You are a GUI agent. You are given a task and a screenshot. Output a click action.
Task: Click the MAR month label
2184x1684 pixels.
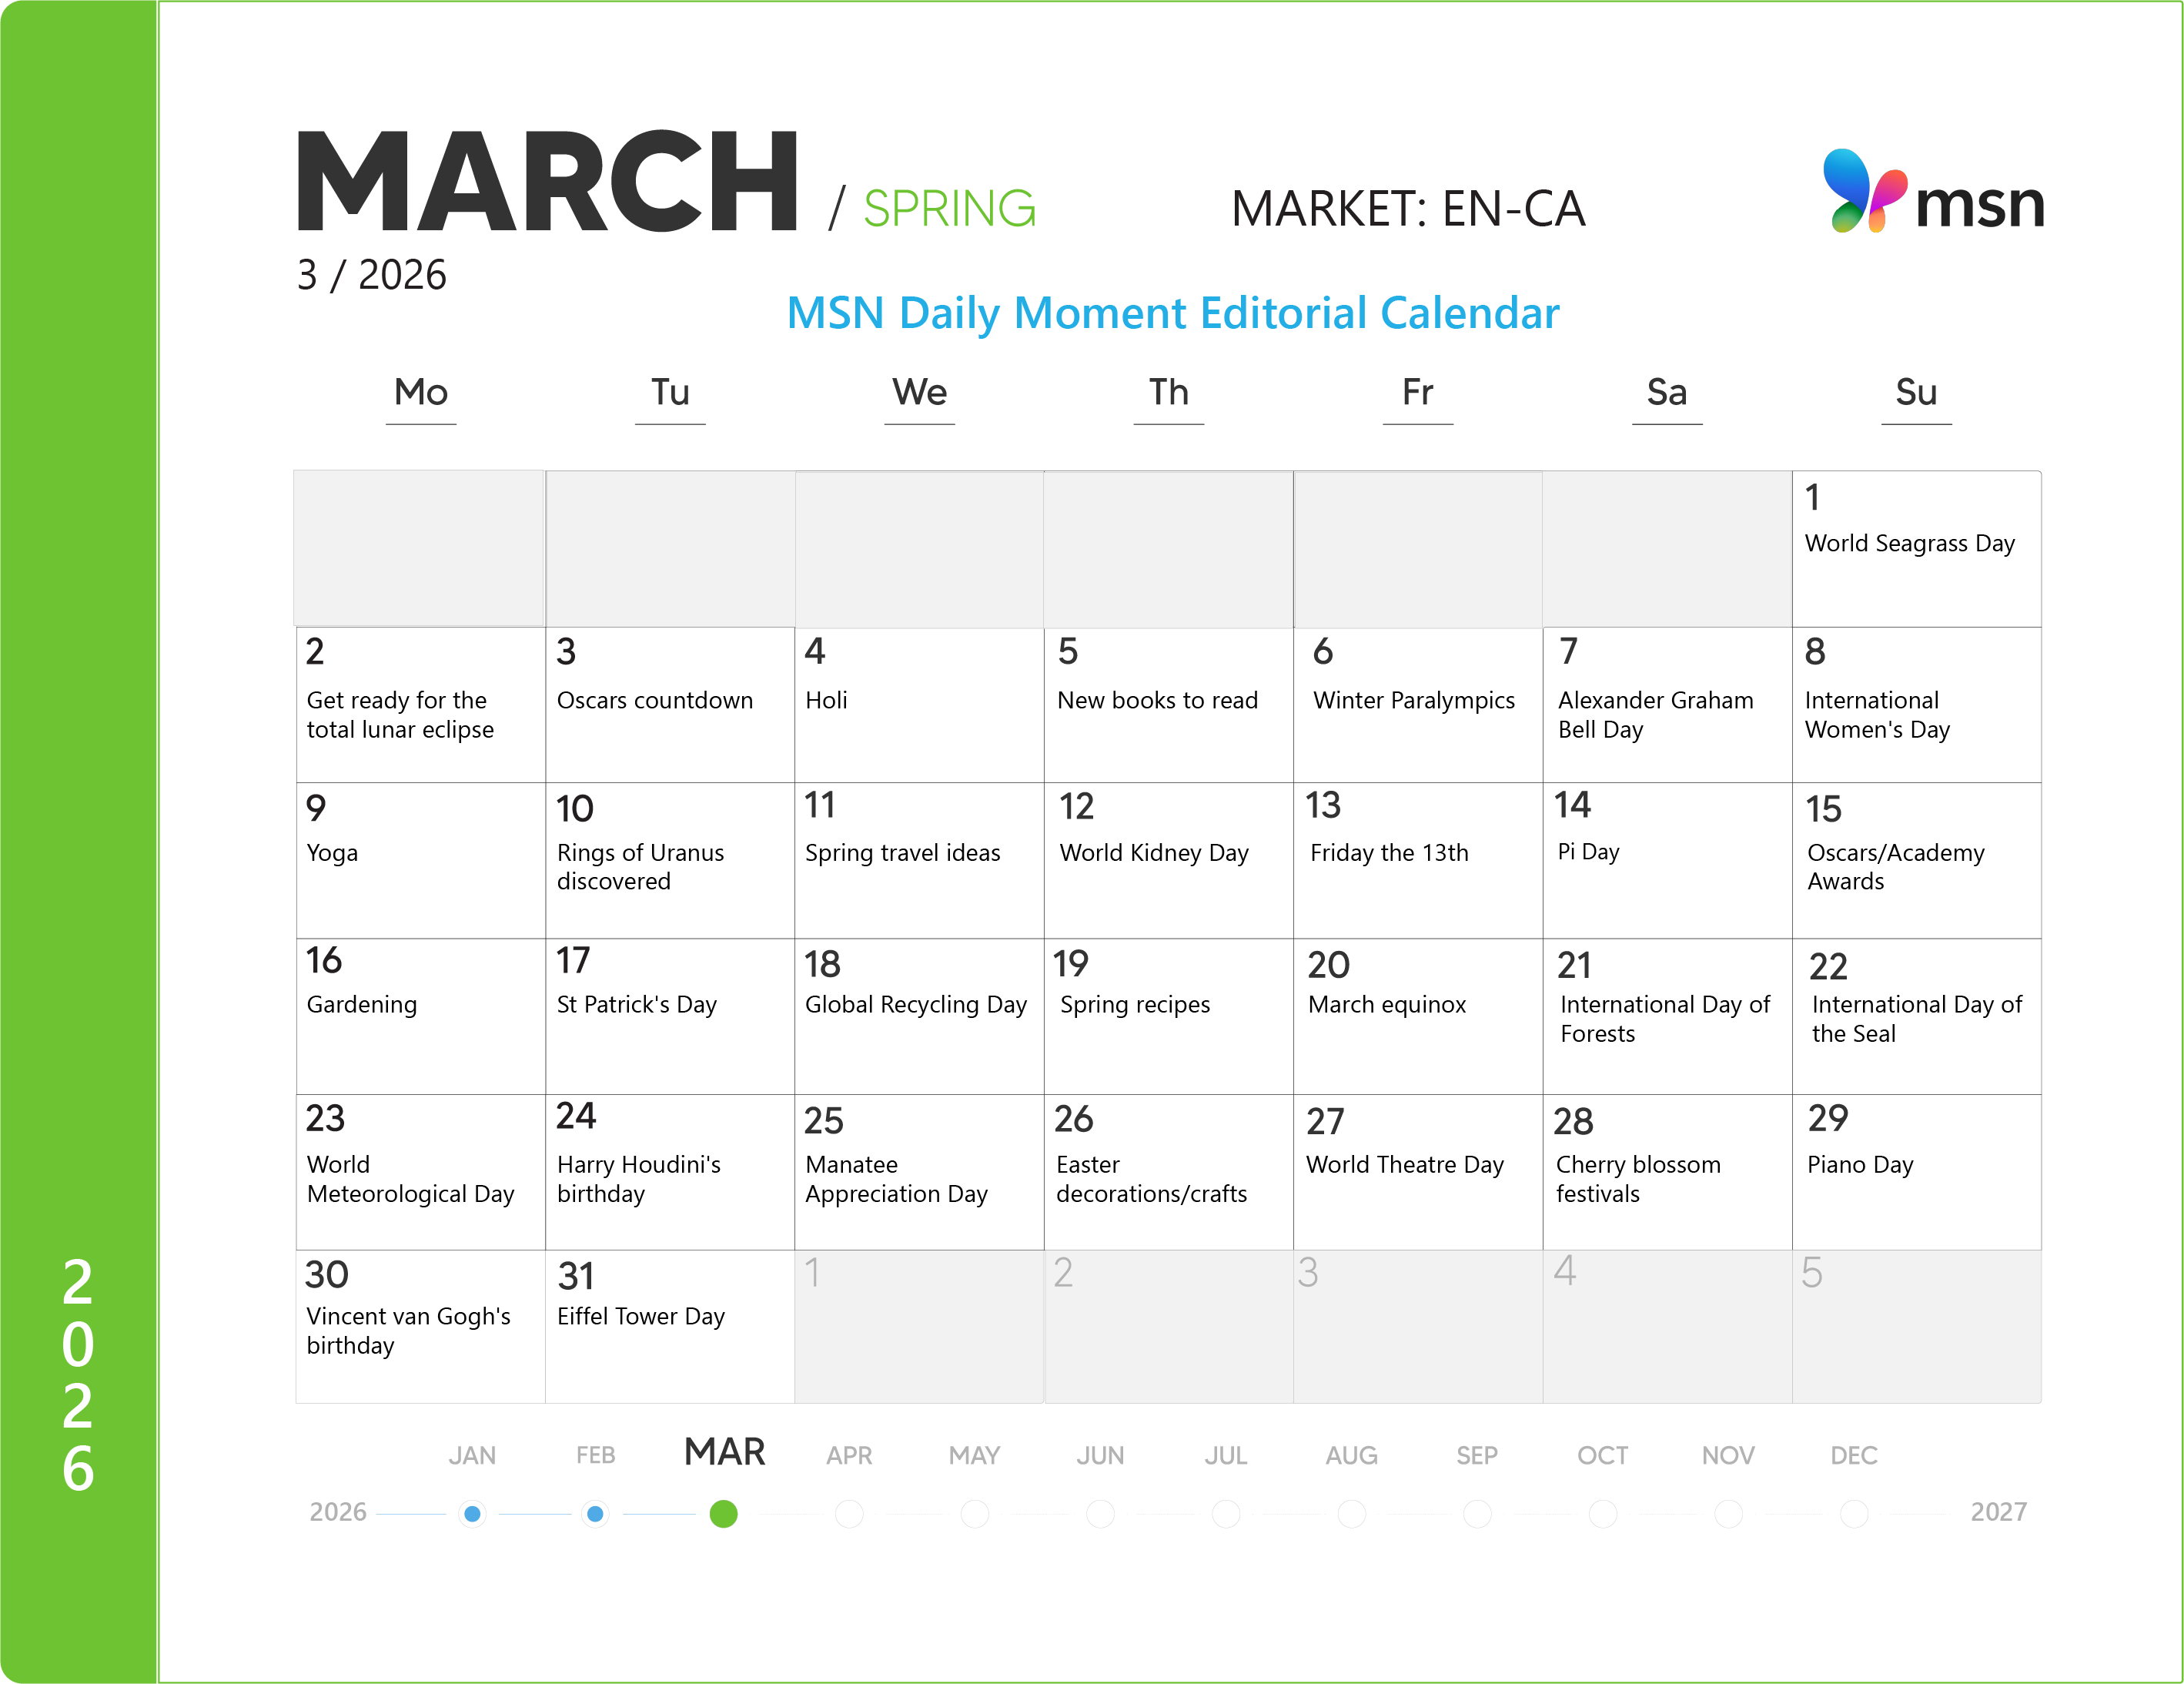(x=724, y=1451)
